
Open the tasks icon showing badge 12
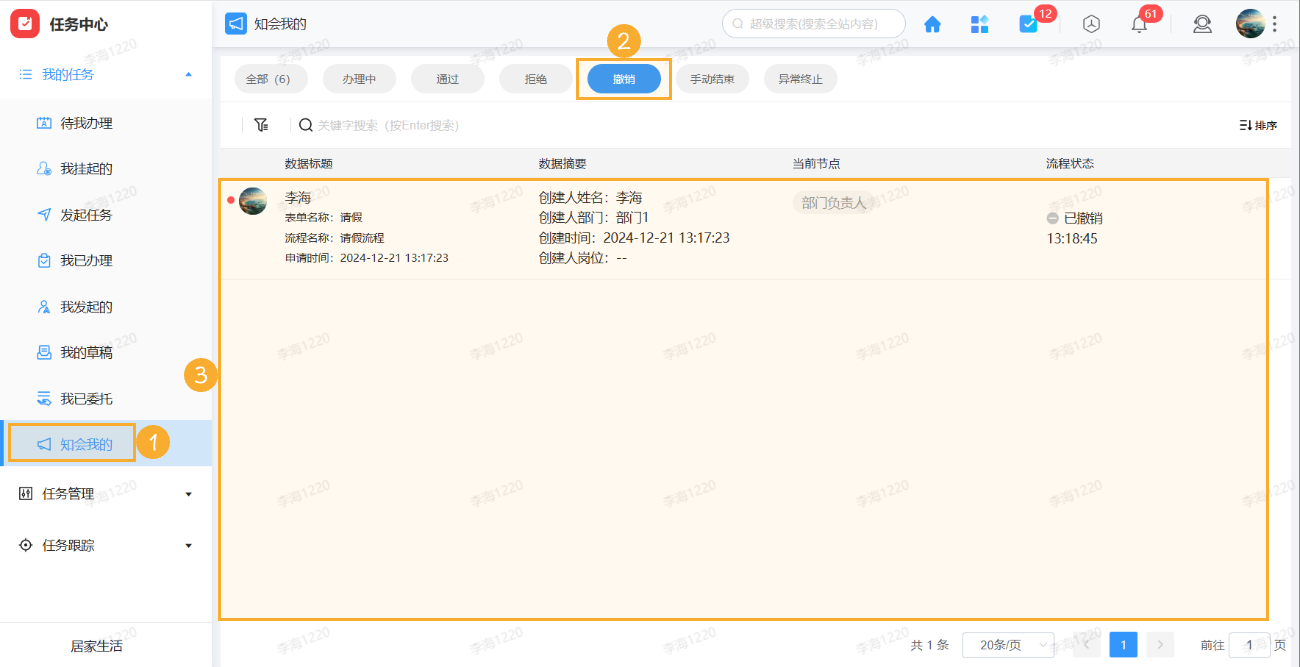(1030, 23)
